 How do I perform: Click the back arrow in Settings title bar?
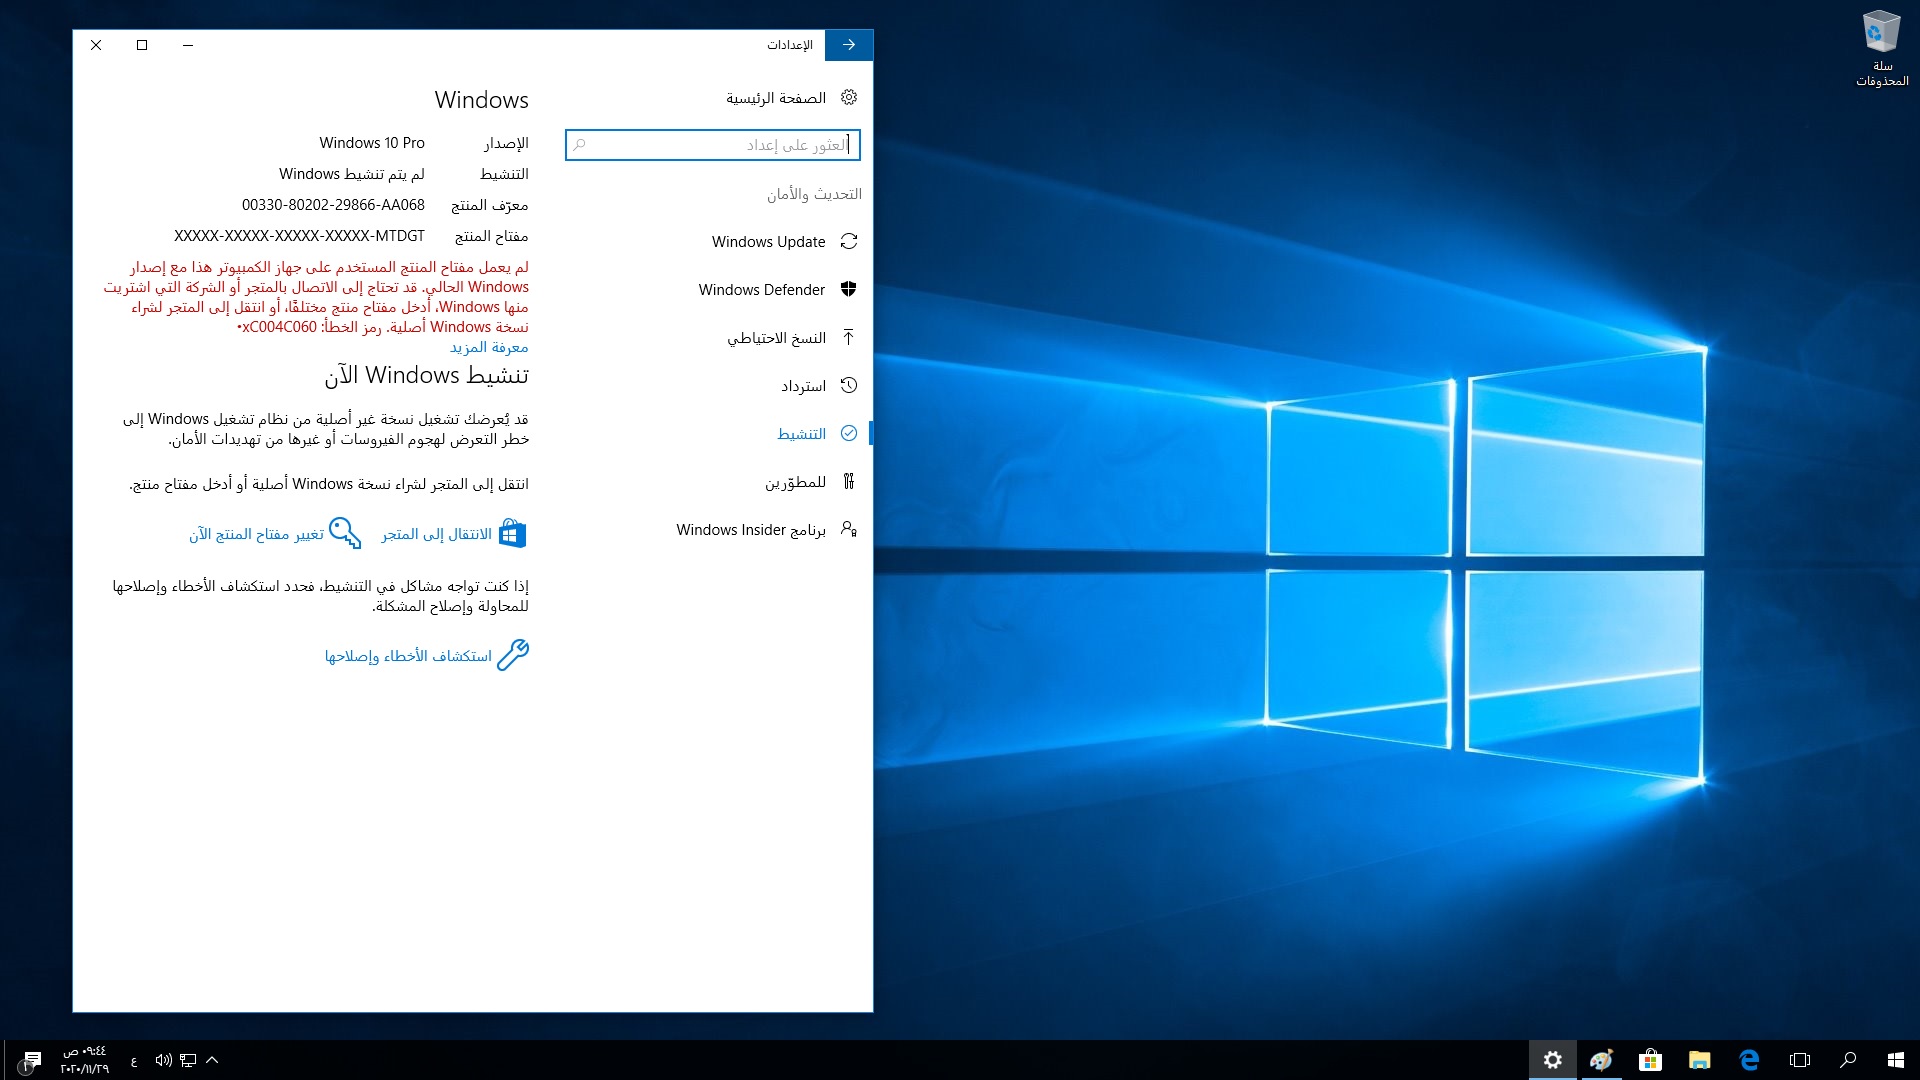coord(849,45)
